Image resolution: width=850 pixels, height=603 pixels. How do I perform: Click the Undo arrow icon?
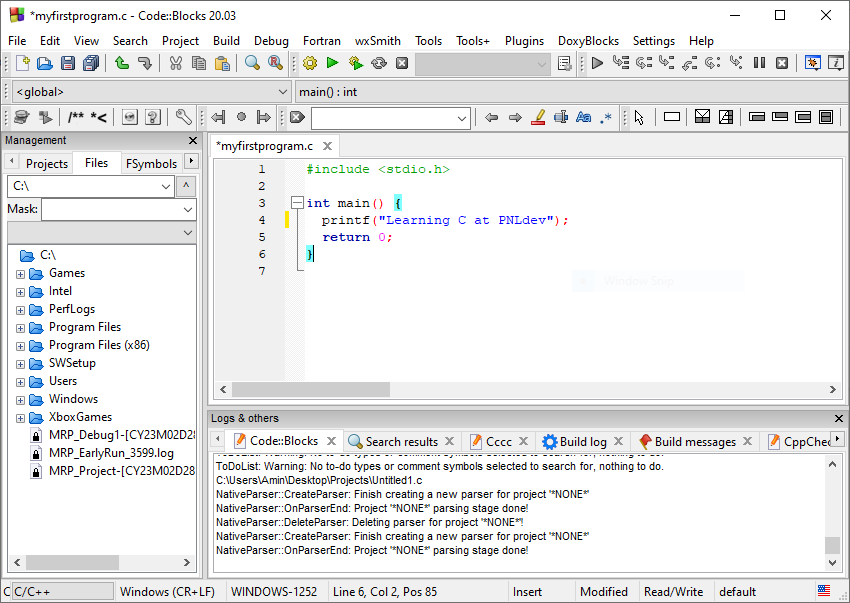pos(122,63)
